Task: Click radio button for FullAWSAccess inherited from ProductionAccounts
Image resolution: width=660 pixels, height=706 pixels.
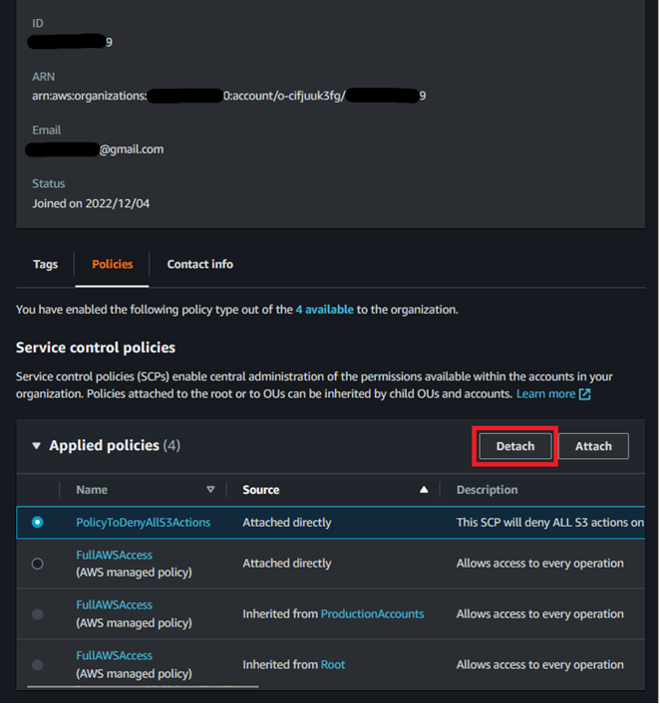Action: (x=37, y=614)
